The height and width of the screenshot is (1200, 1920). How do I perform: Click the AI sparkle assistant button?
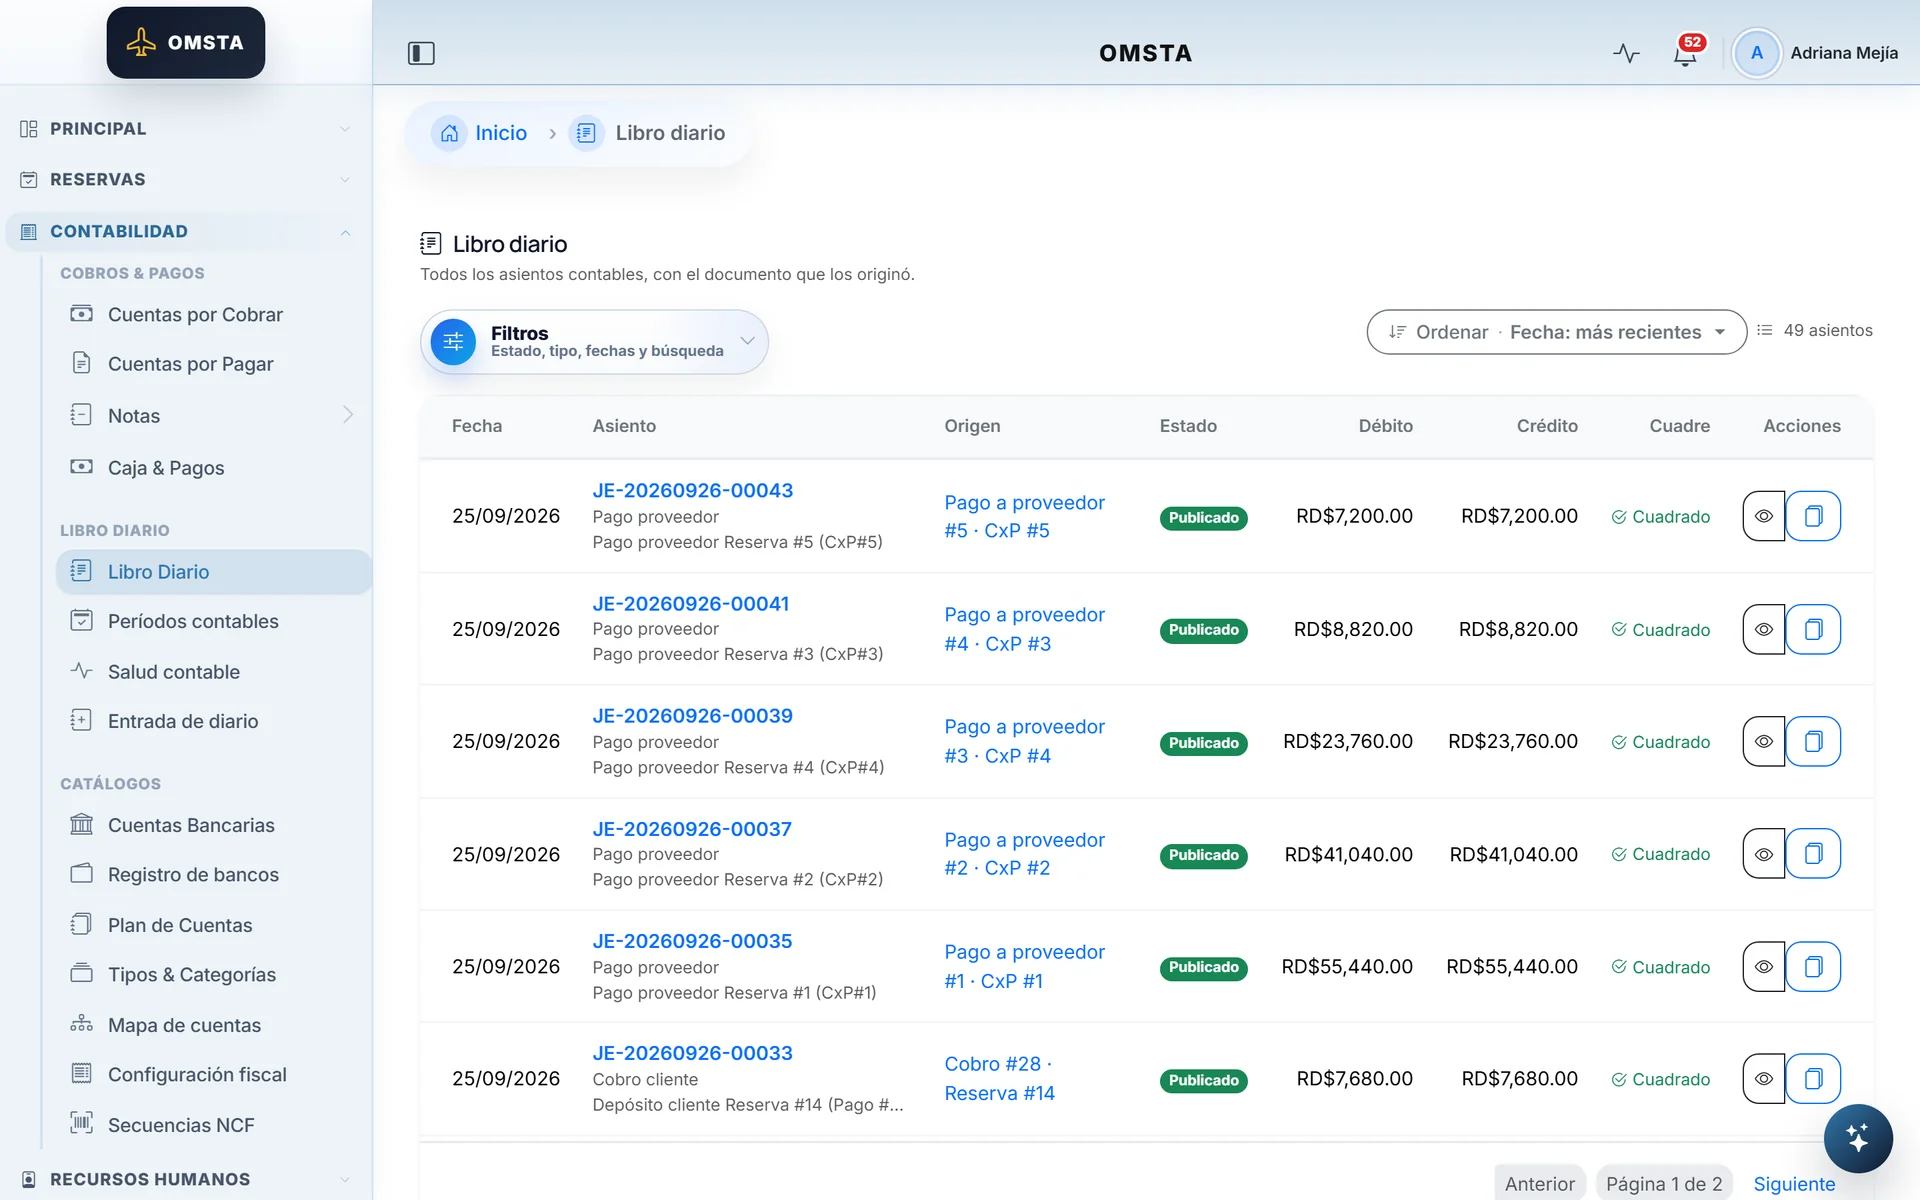pos(1857,1138)
